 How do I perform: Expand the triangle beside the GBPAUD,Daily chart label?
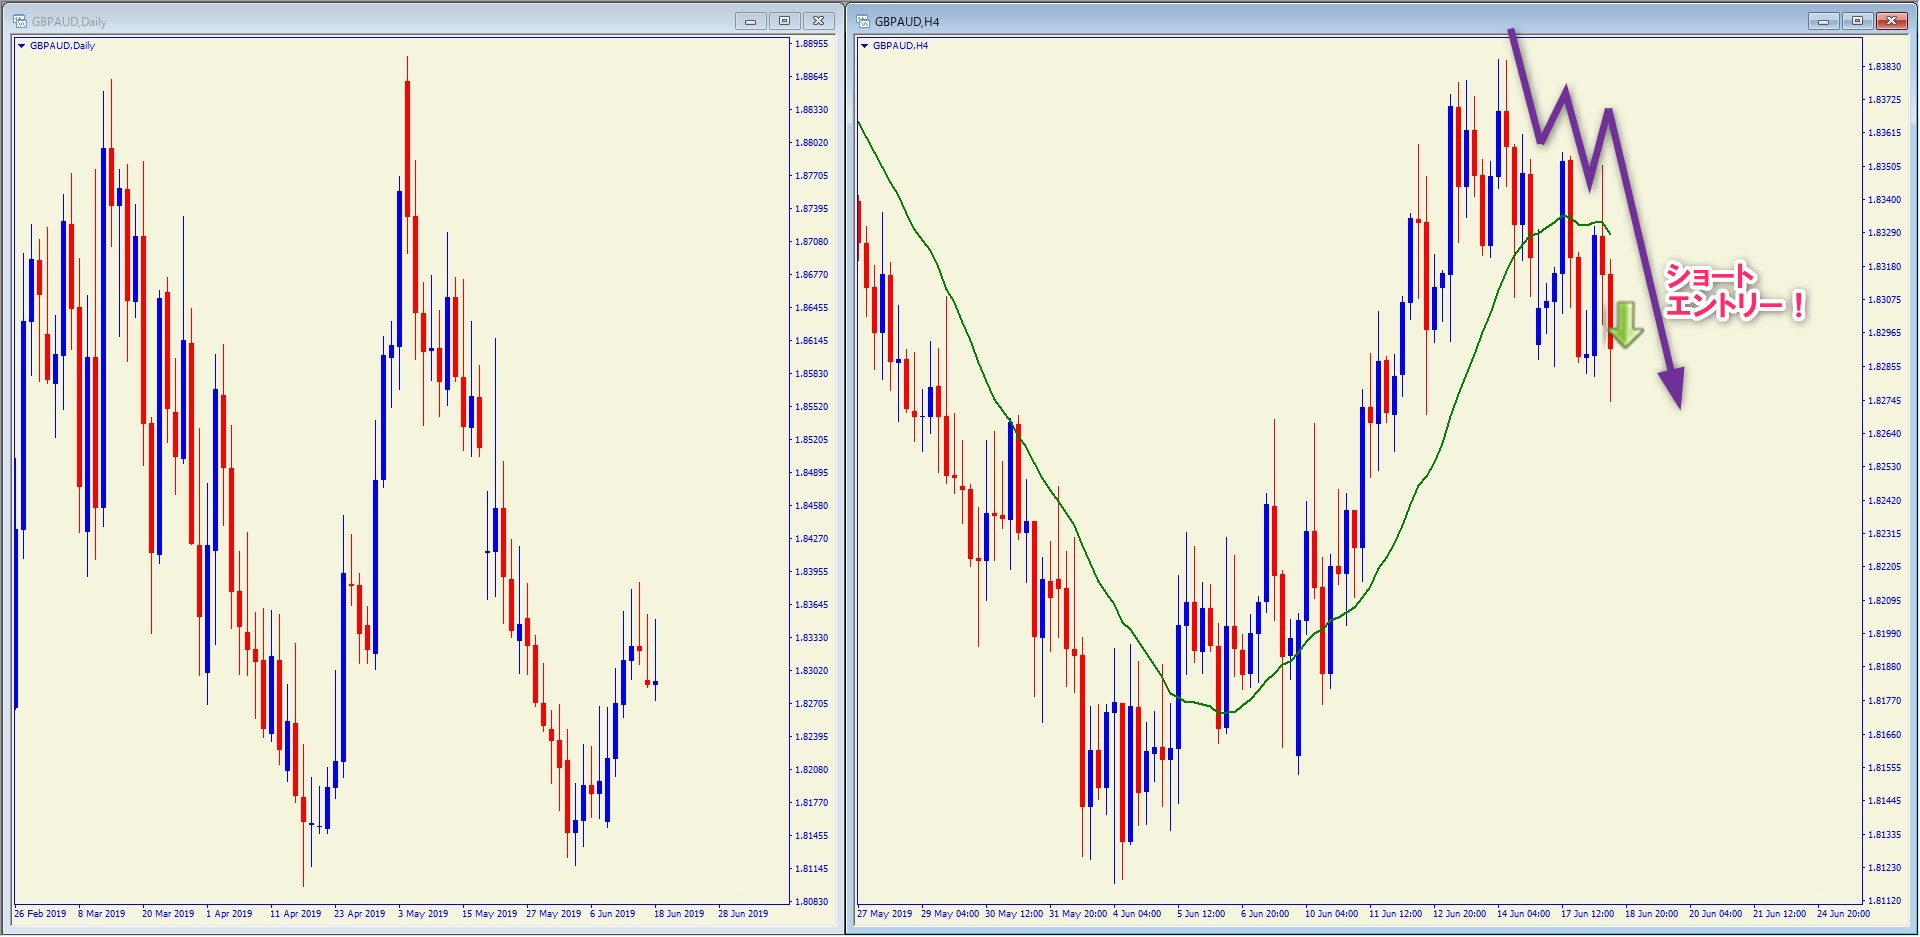tap(21, 46)
